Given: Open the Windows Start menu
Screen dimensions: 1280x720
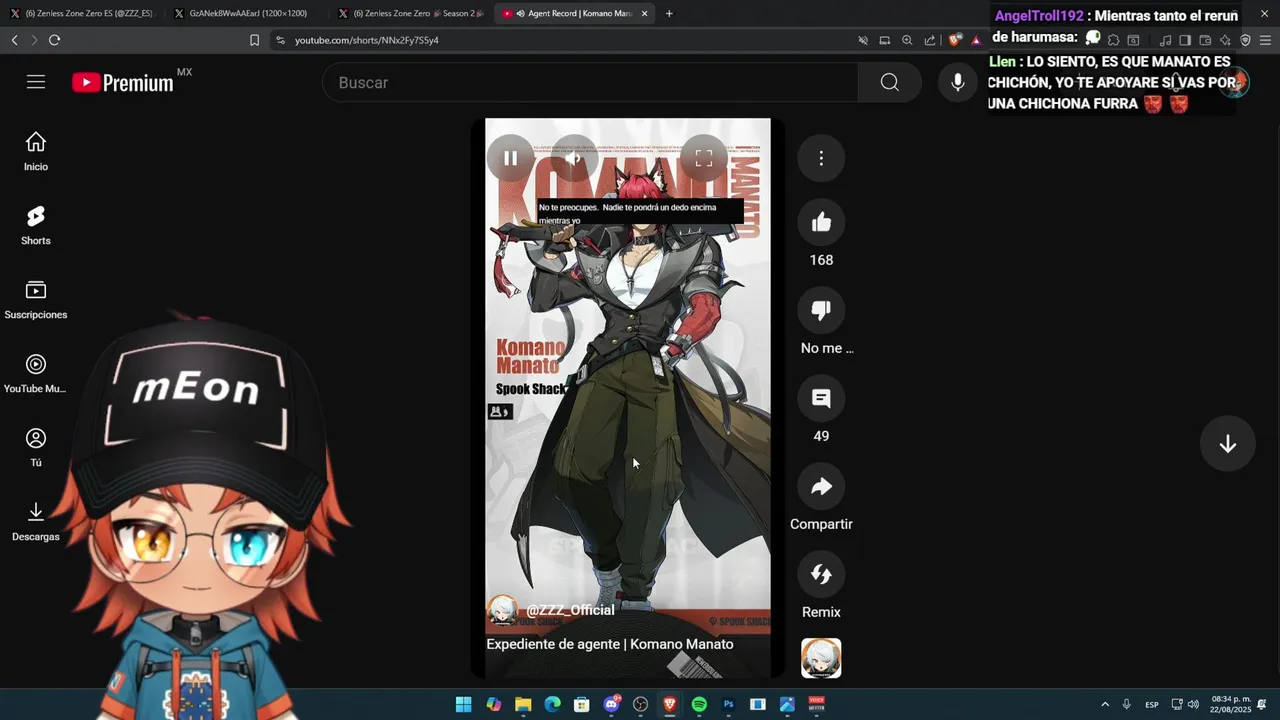Looking at the screenshot, I should click(464, 705).
